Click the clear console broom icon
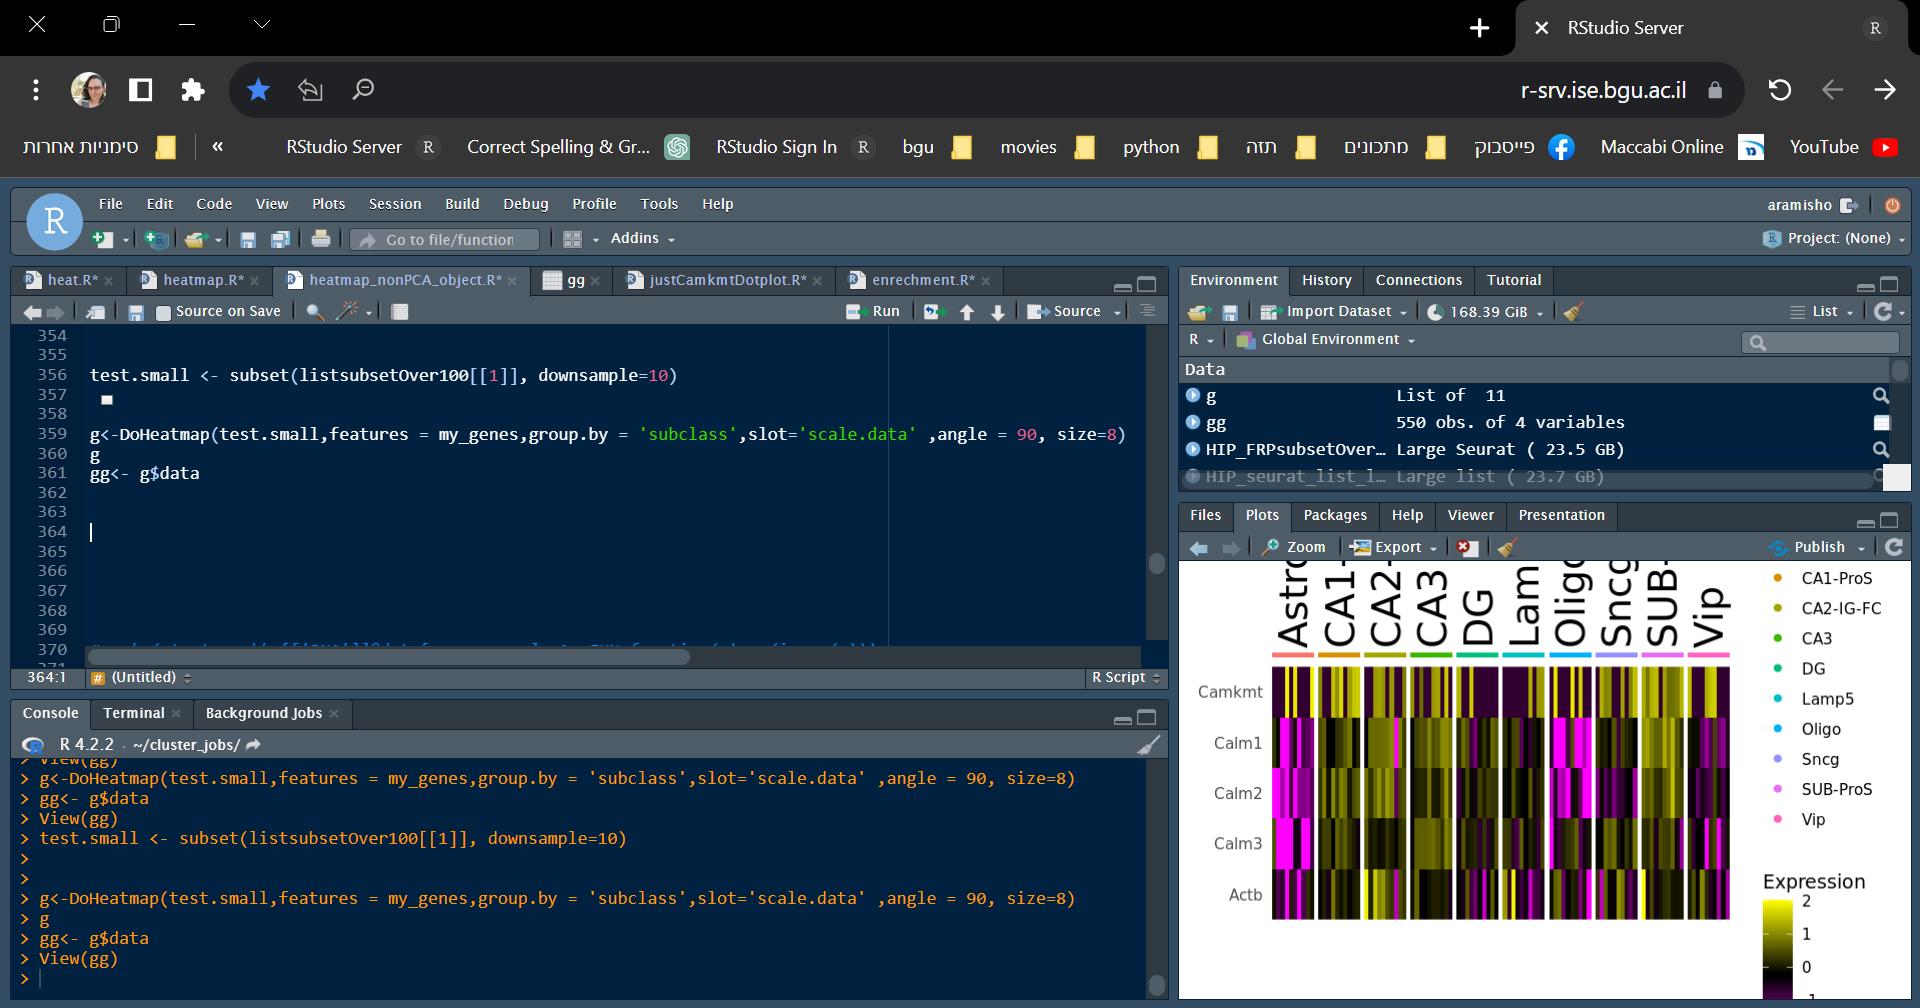 [x=1149, y=744]
